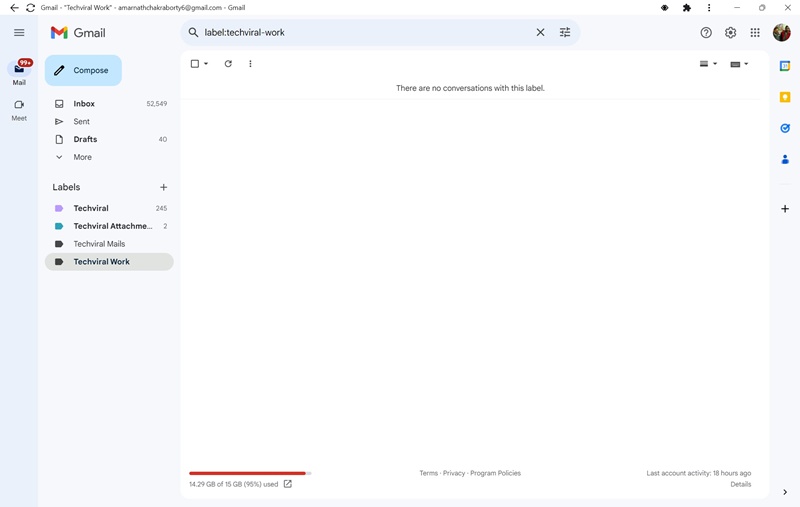Screen dimensions: 800x507
Task: Open the extensions puzzle icon
Action: (687, 8)
